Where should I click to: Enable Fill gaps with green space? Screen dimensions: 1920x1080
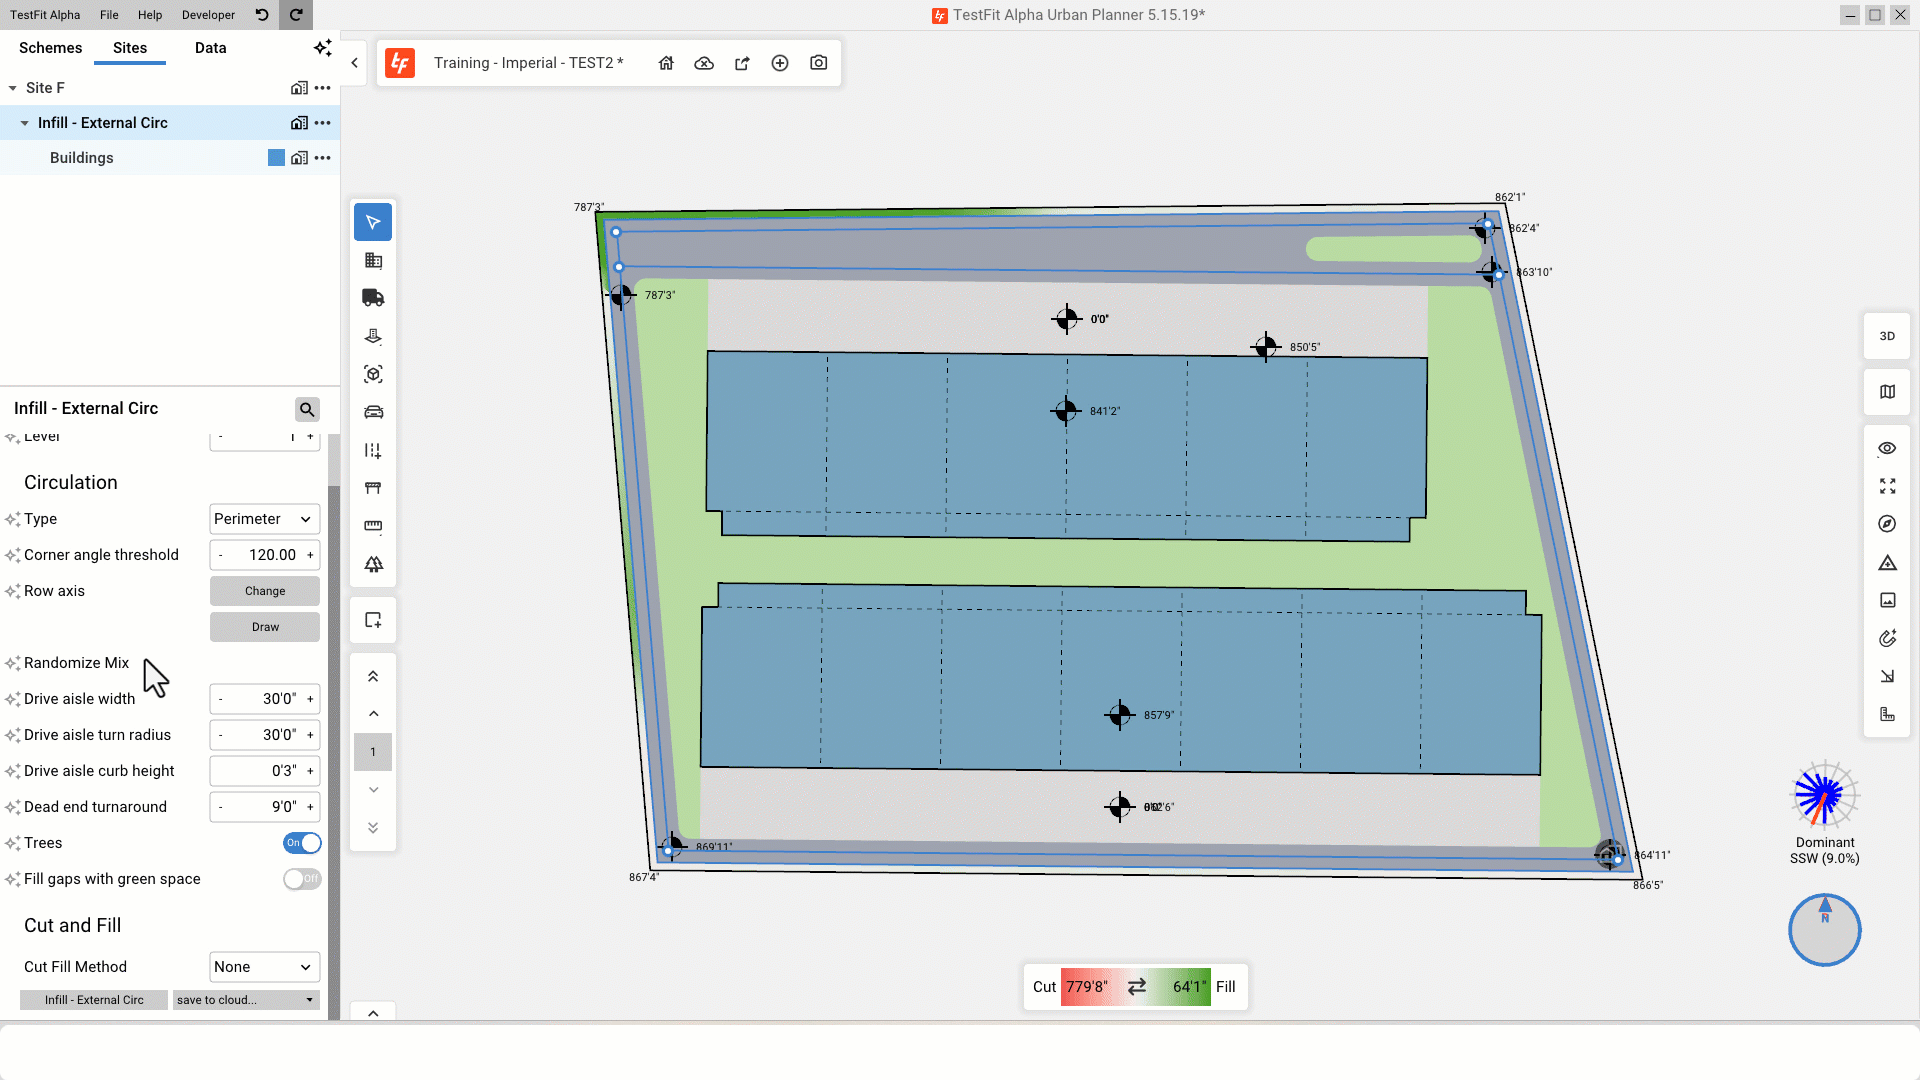point(302,879)
